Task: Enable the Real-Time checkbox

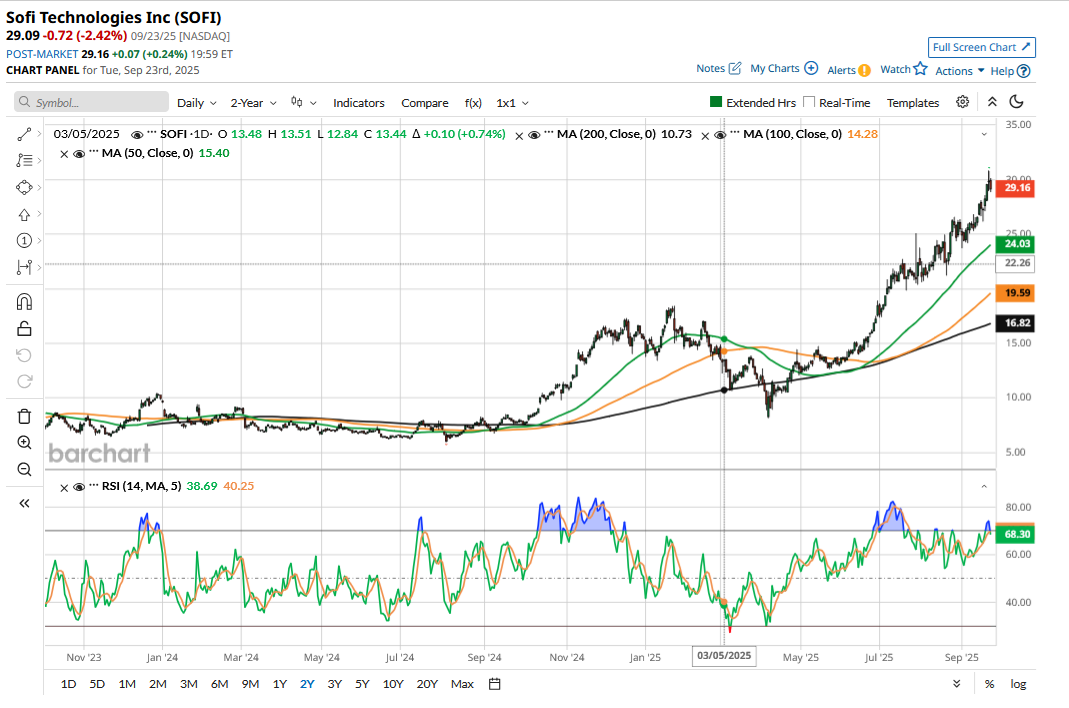Action: click(x=810, y=102)
